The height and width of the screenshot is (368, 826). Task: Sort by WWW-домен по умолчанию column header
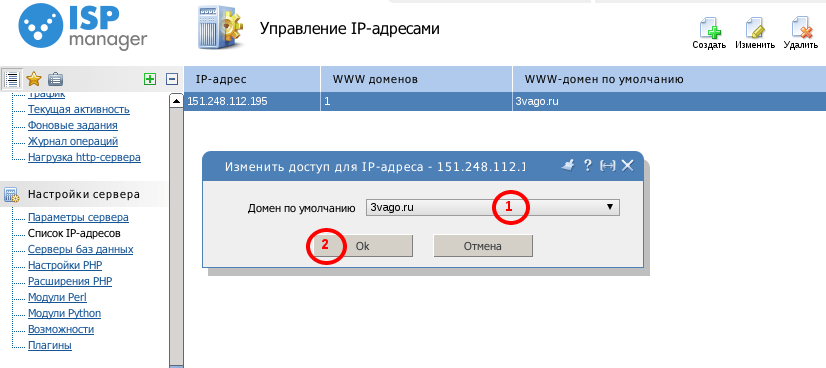coord(669,79)
